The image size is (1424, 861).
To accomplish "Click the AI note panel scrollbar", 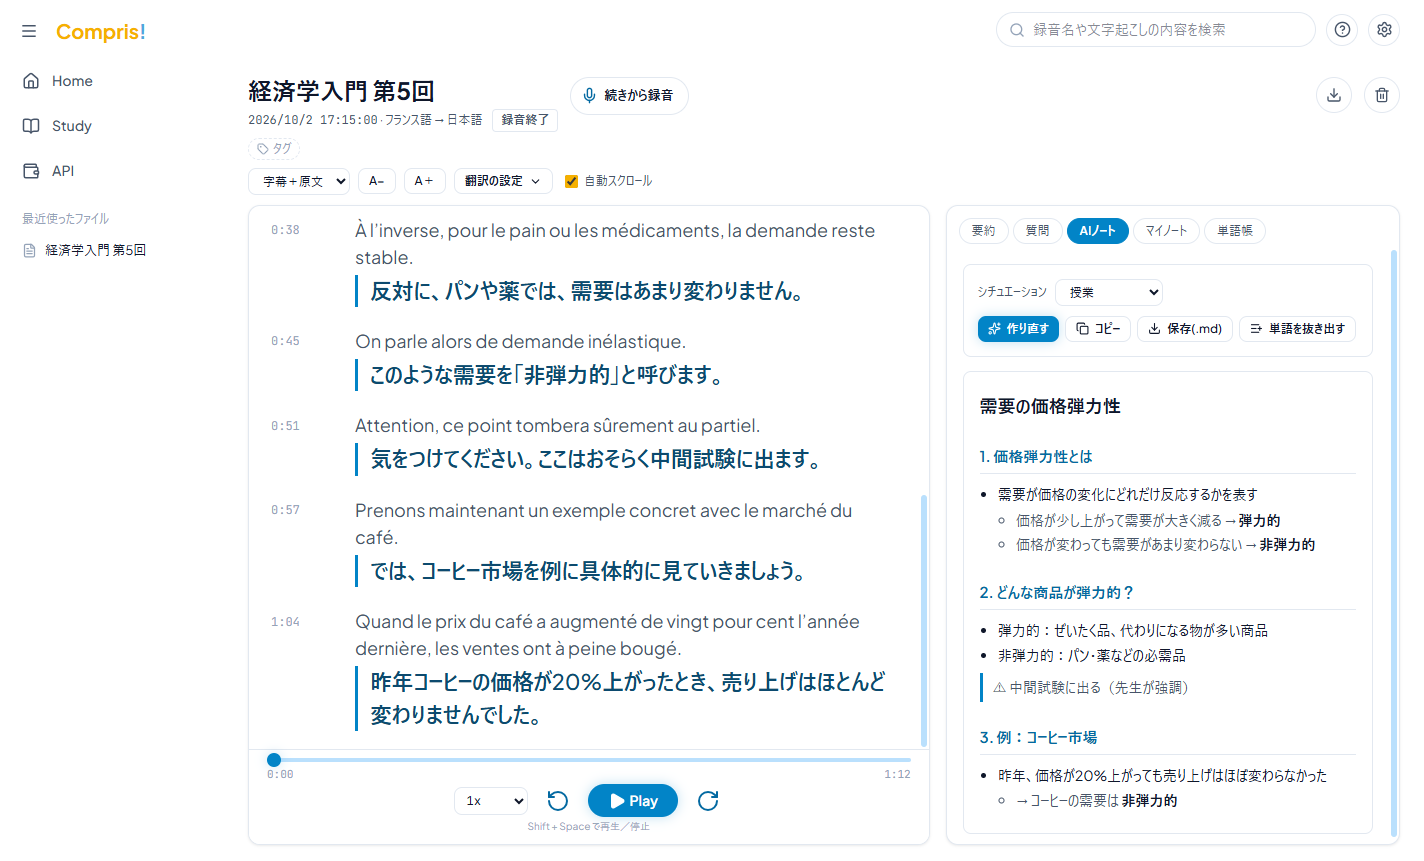I will (1394, 543).
